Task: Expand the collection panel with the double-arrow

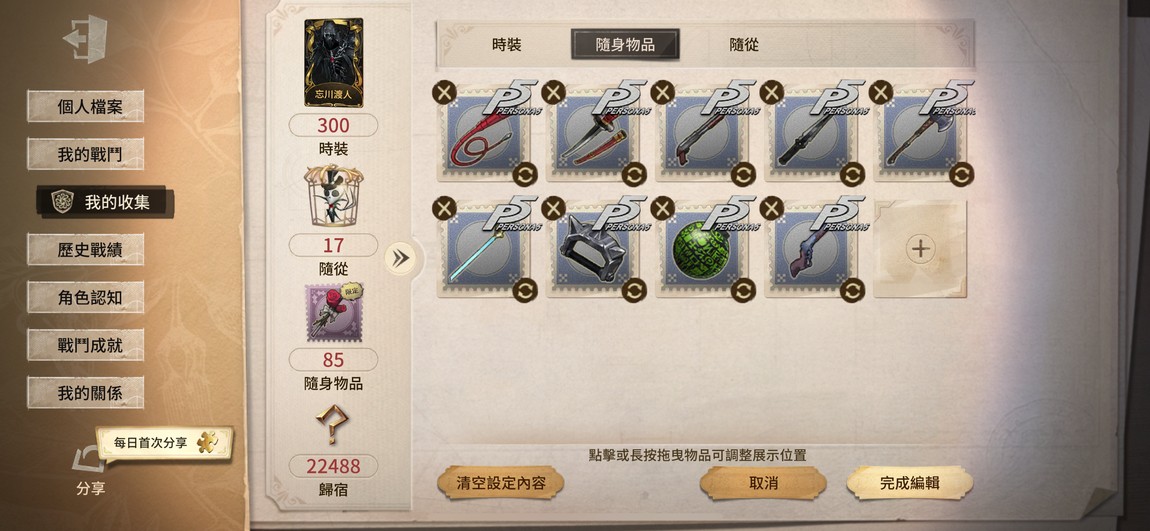Action: click(x=400, y=258)
